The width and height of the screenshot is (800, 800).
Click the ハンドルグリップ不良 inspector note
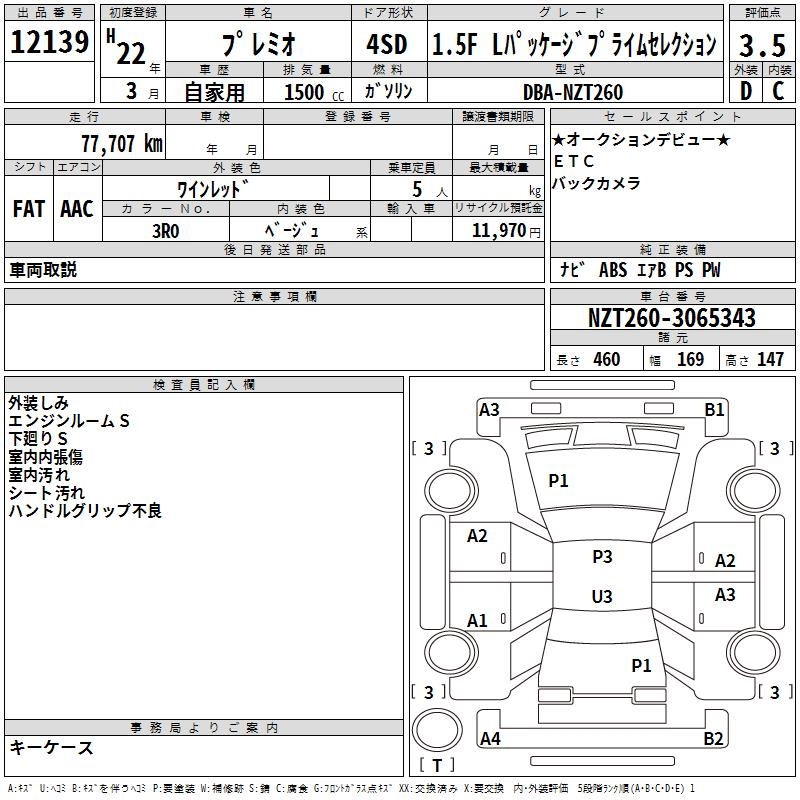click(85, 511)
